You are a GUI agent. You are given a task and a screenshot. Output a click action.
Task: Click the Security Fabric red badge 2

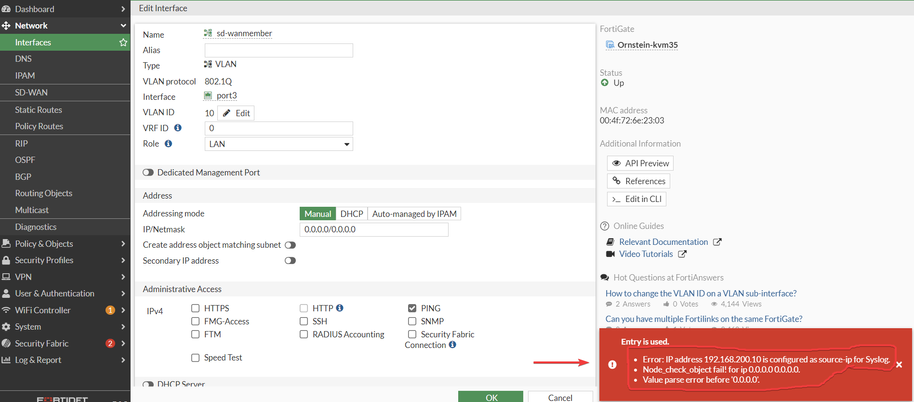(110, 344)
